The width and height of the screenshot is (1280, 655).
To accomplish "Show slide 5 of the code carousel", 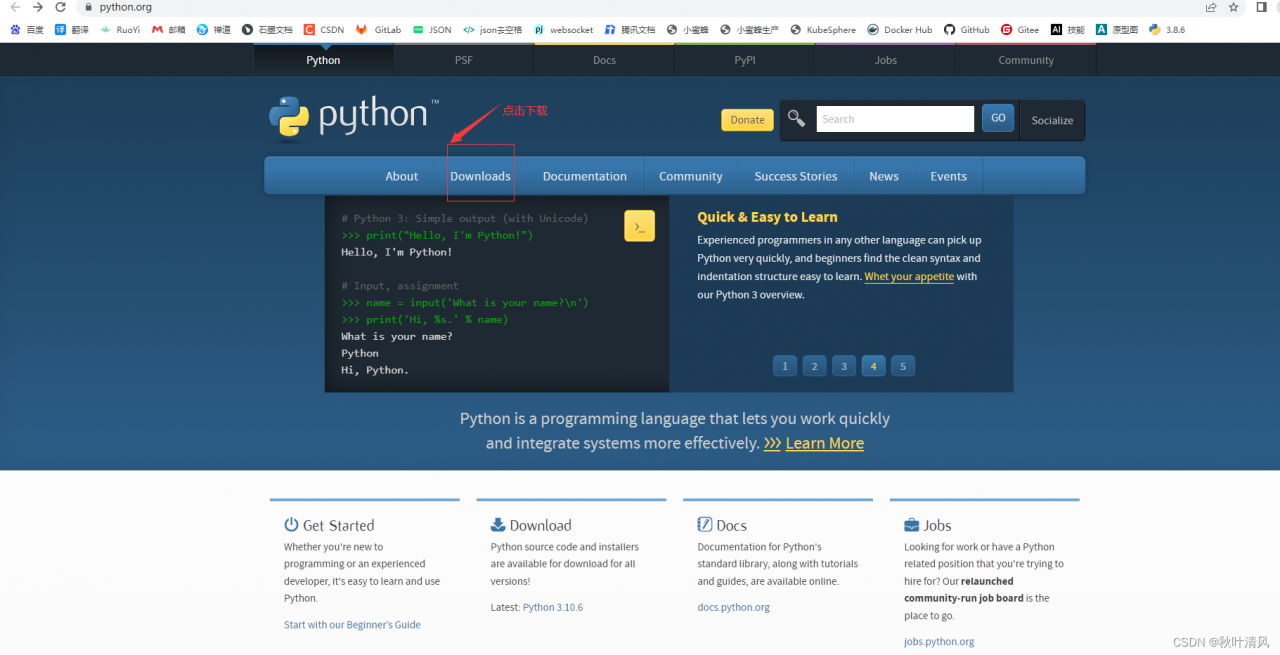I will coord(903,366).
